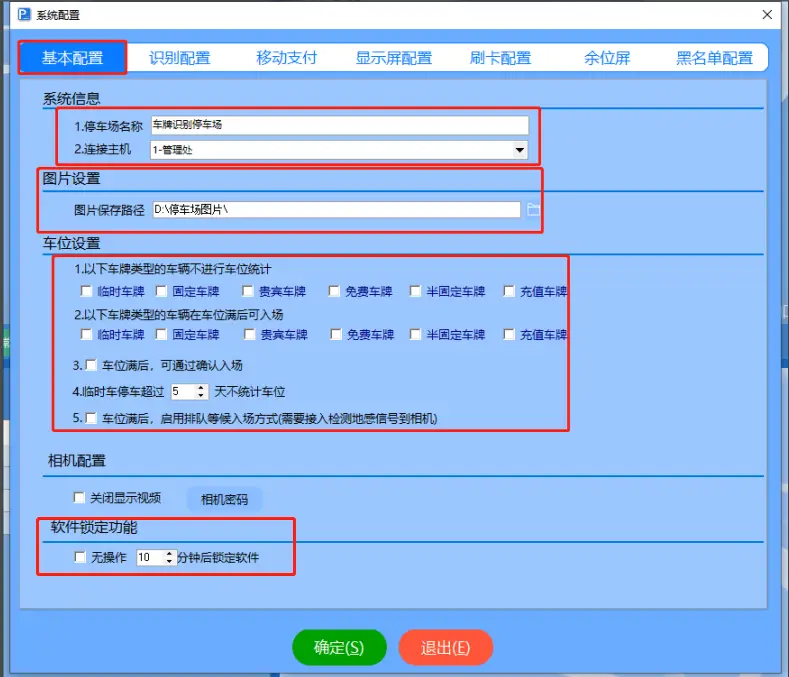The height and width of the screenshot is (677, 789).
Task: Check 充值车牌 under 不进行车位统计
Action: pyautogui.click(x=509, y=291)
